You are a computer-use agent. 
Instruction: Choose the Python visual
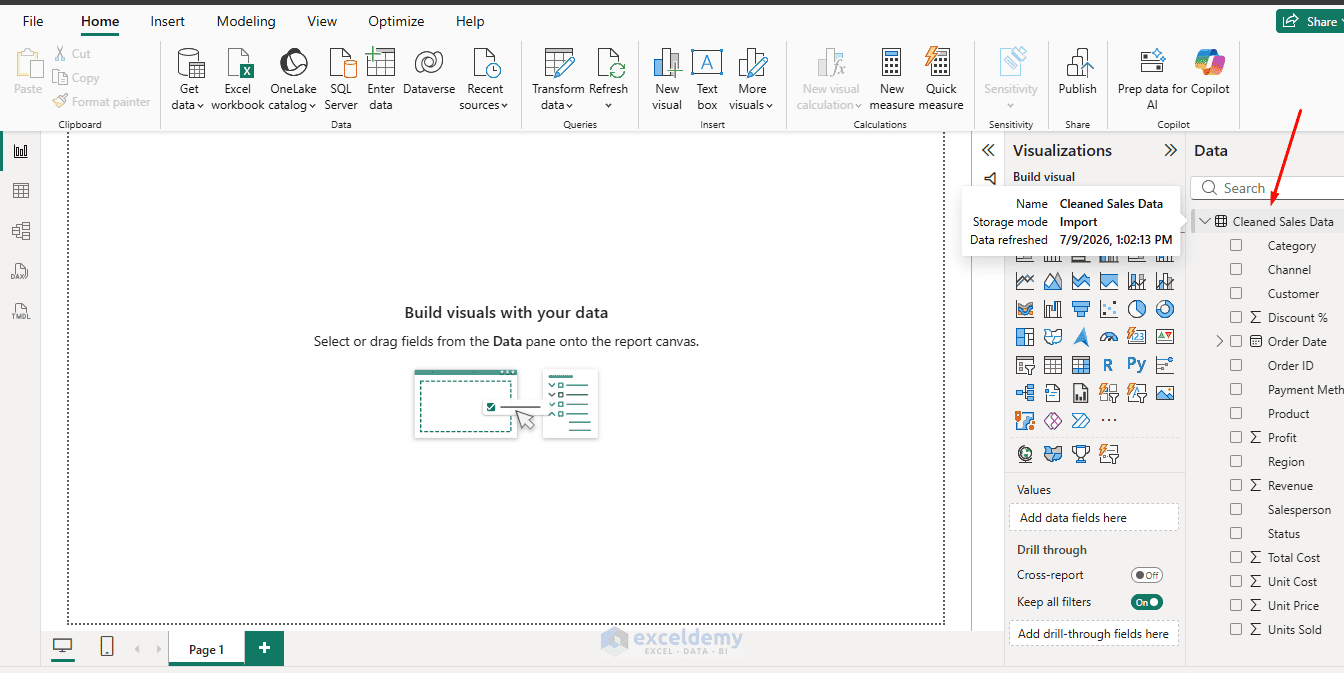1137,365
